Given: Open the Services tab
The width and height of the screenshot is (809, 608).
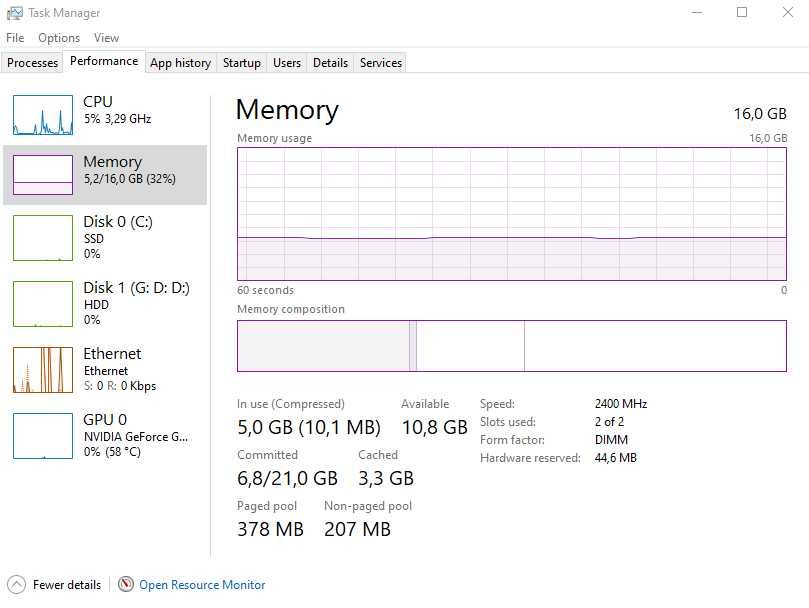Looking at the screenshot, I should pos(381,62).
